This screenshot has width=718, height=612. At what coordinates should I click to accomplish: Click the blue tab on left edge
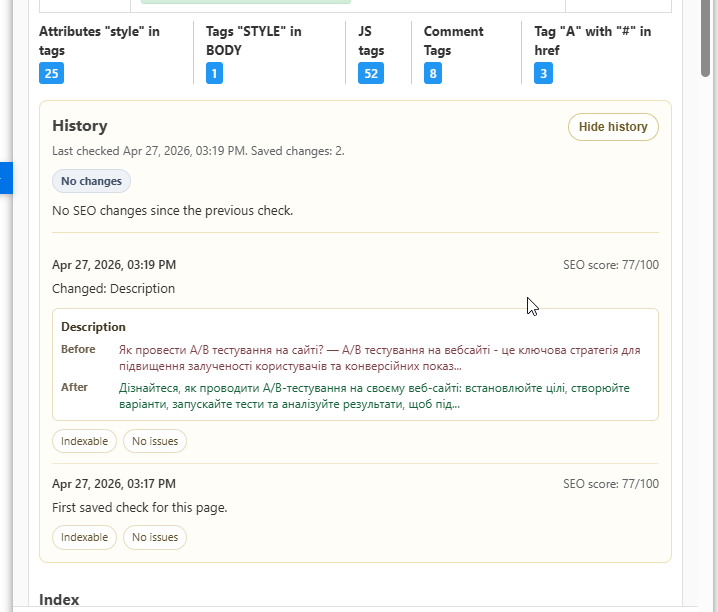click(5, 177)
